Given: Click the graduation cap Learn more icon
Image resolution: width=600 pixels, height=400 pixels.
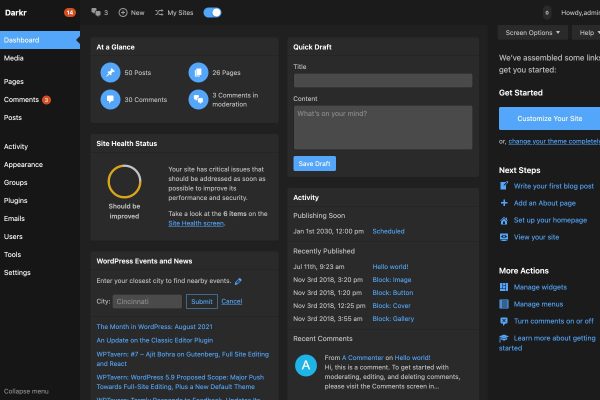Looking at the screenshot, I should (504, 338).
